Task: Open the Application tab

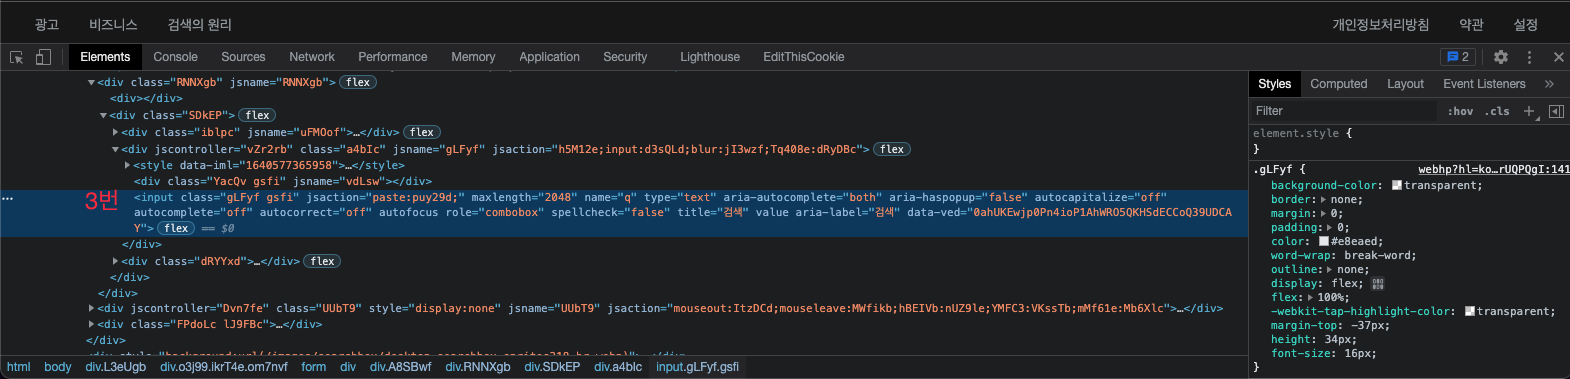Action: coord(549,57)
